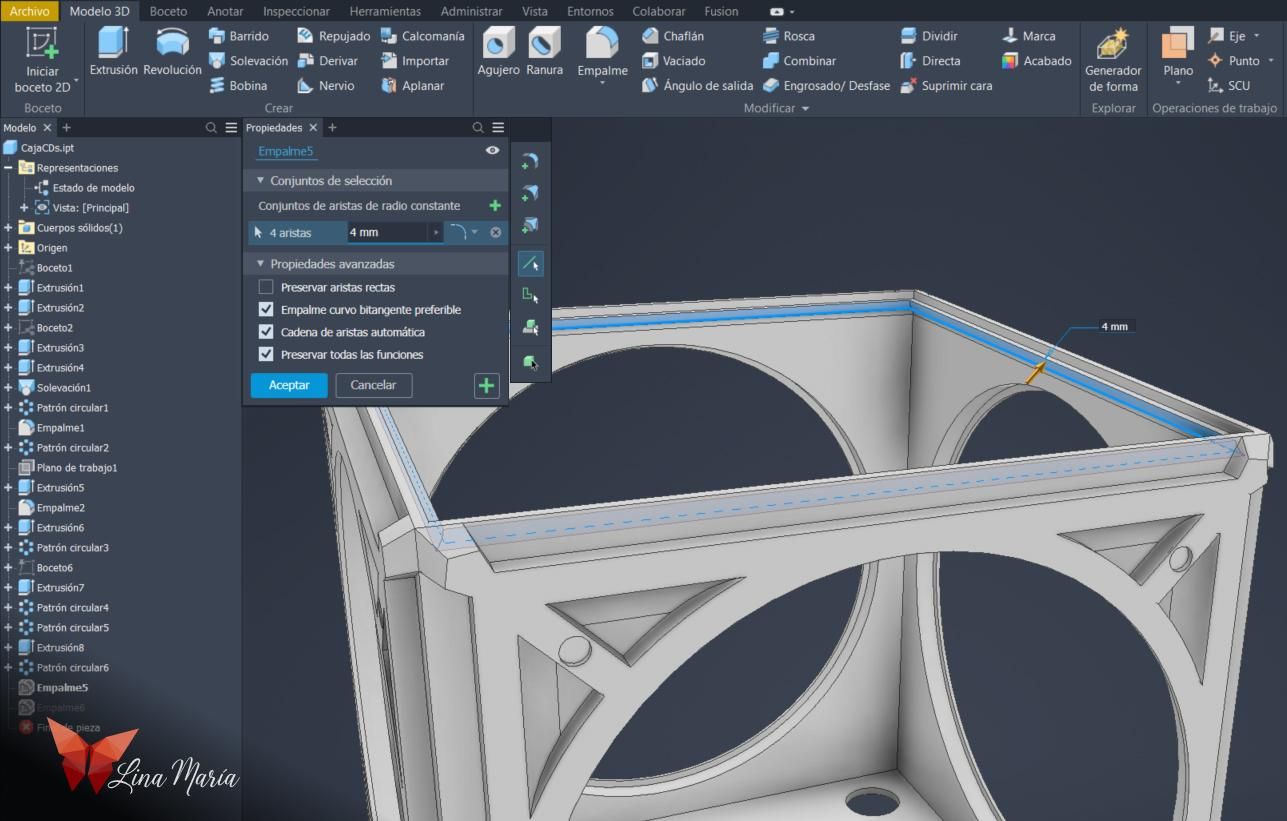Open the Generador de forma tool
Viewport: 1287px width, 821px height.
click(1113, 60)
